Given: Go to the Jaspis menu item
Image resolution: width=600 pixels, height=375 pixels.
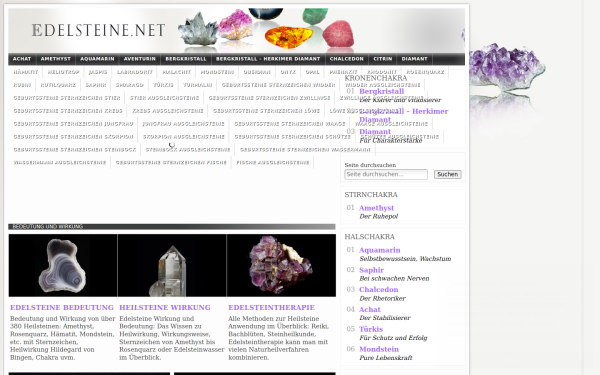Looking at the screenshot, I should 98,72.
